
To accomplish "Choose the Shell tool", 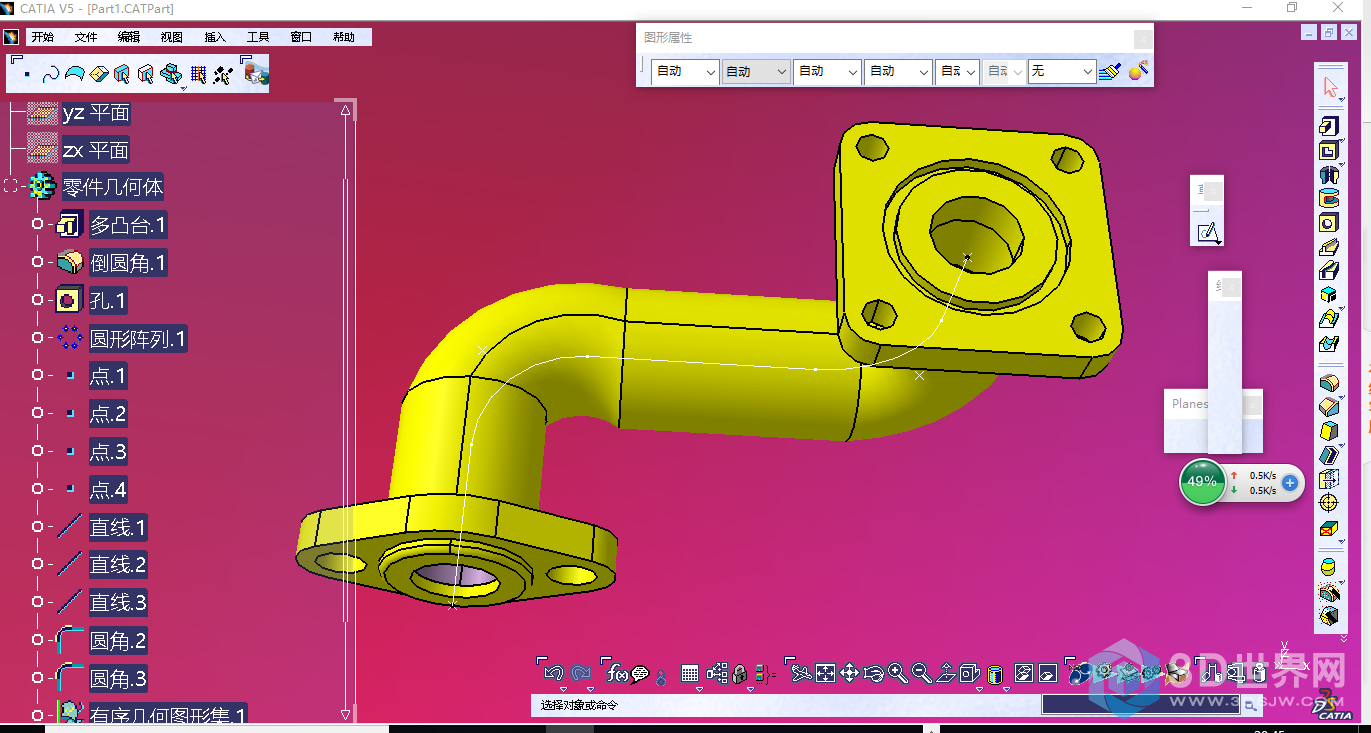I will tap(1328, 454).
